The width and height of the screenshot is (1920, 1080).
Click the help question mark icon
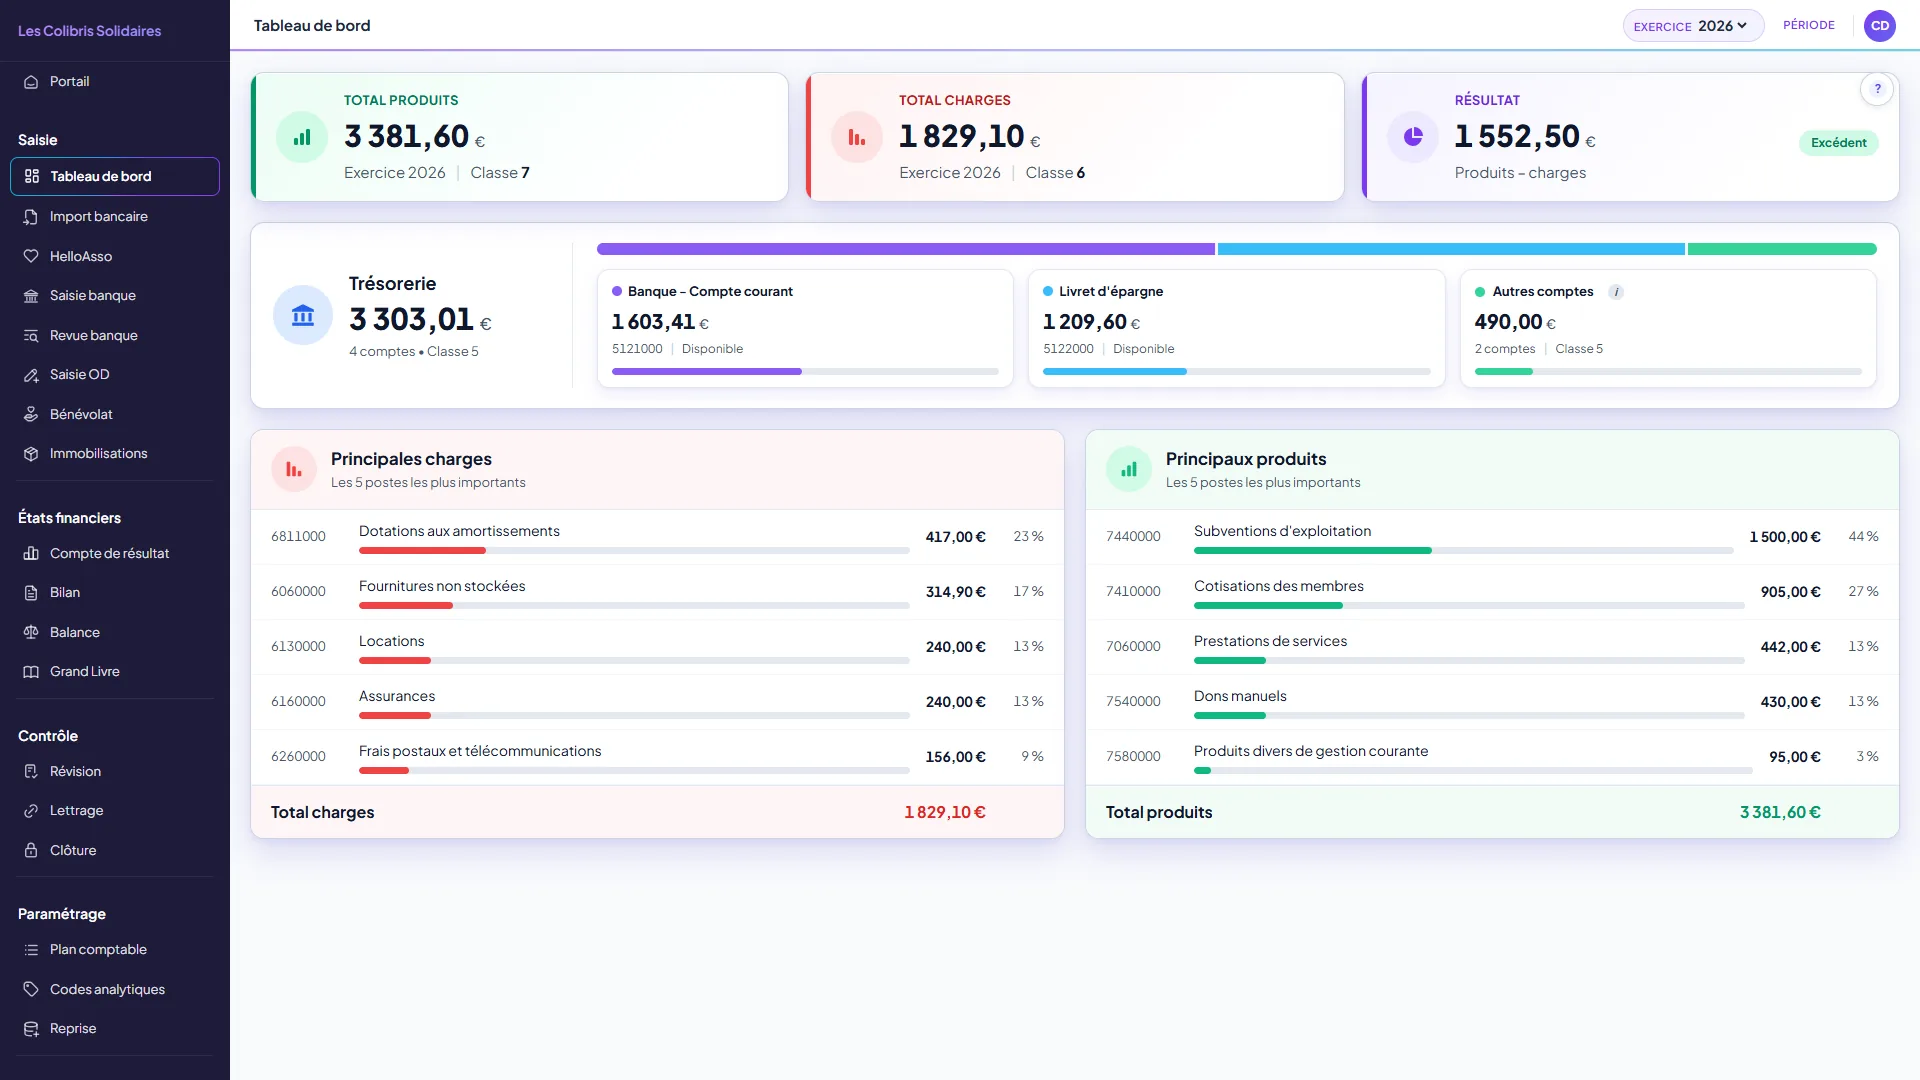(x=1877, y=89)
